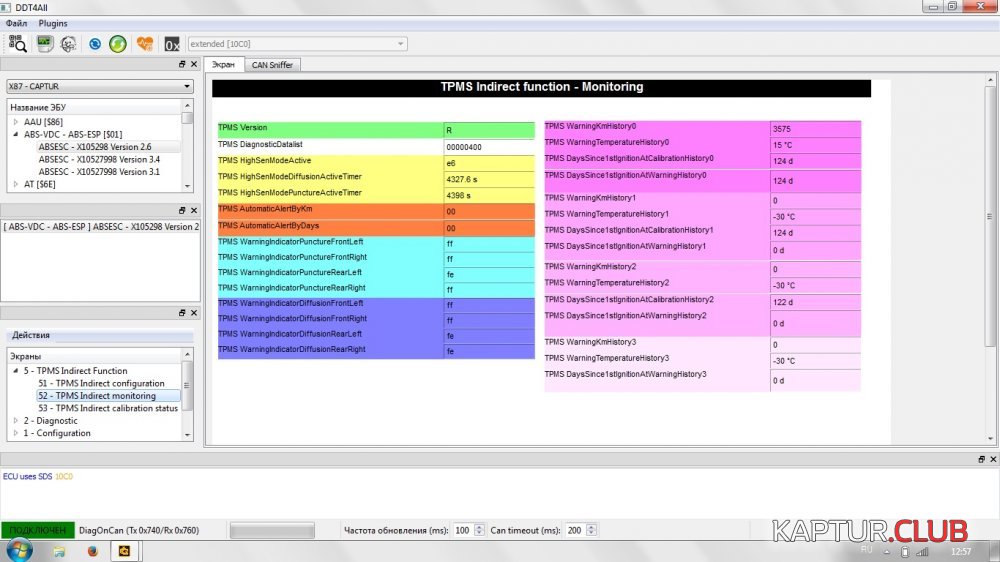Click the taskbar clock showing 12:57
The height and width of the screenshot is (562, 1000).
click(961, 552)
